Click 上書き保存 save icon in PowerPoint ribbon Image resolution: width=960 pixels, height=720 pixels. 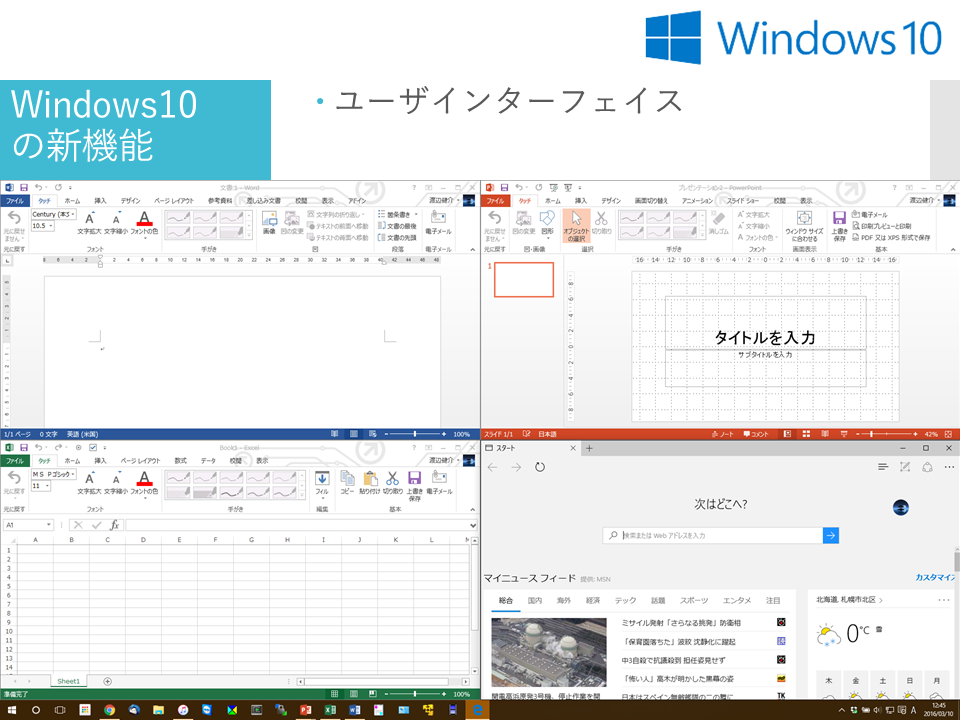pyautogui.click(x=839, y=217)
